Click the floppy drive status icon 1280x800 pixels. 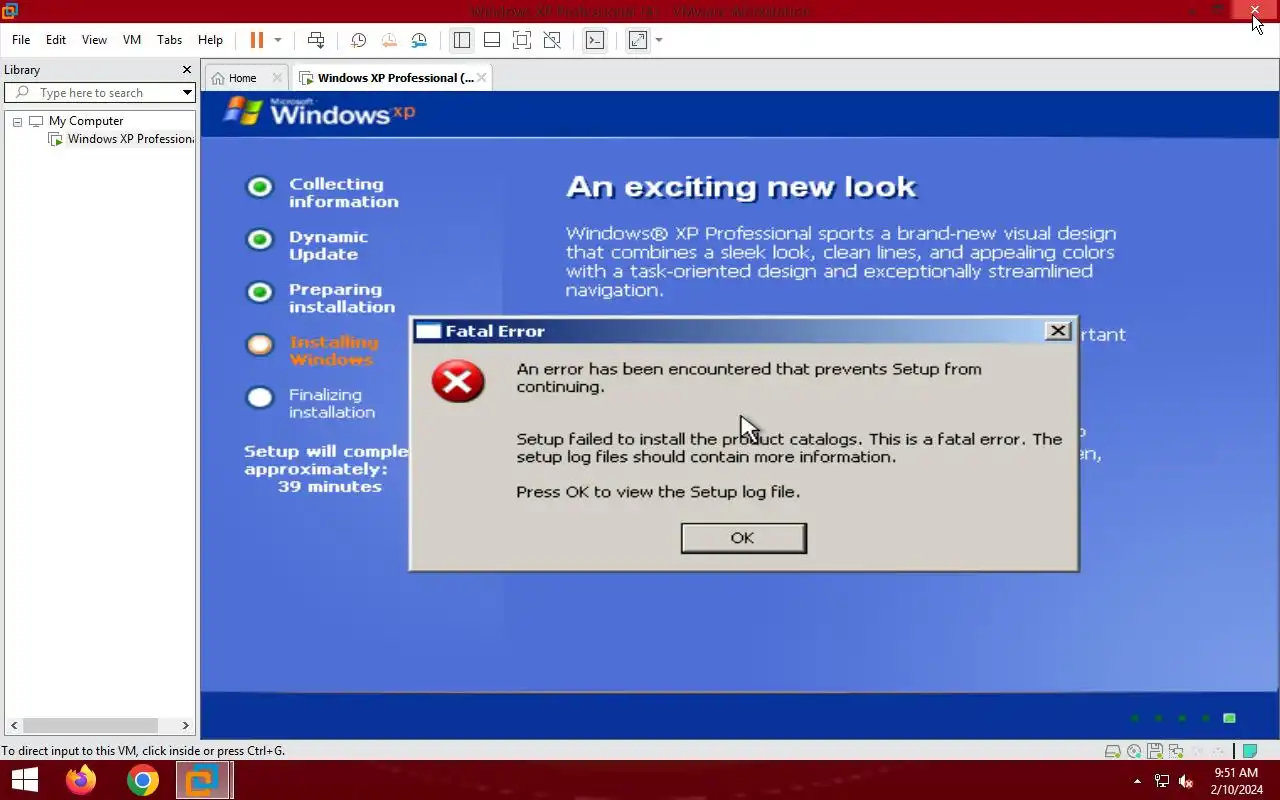coord(1155,751)
